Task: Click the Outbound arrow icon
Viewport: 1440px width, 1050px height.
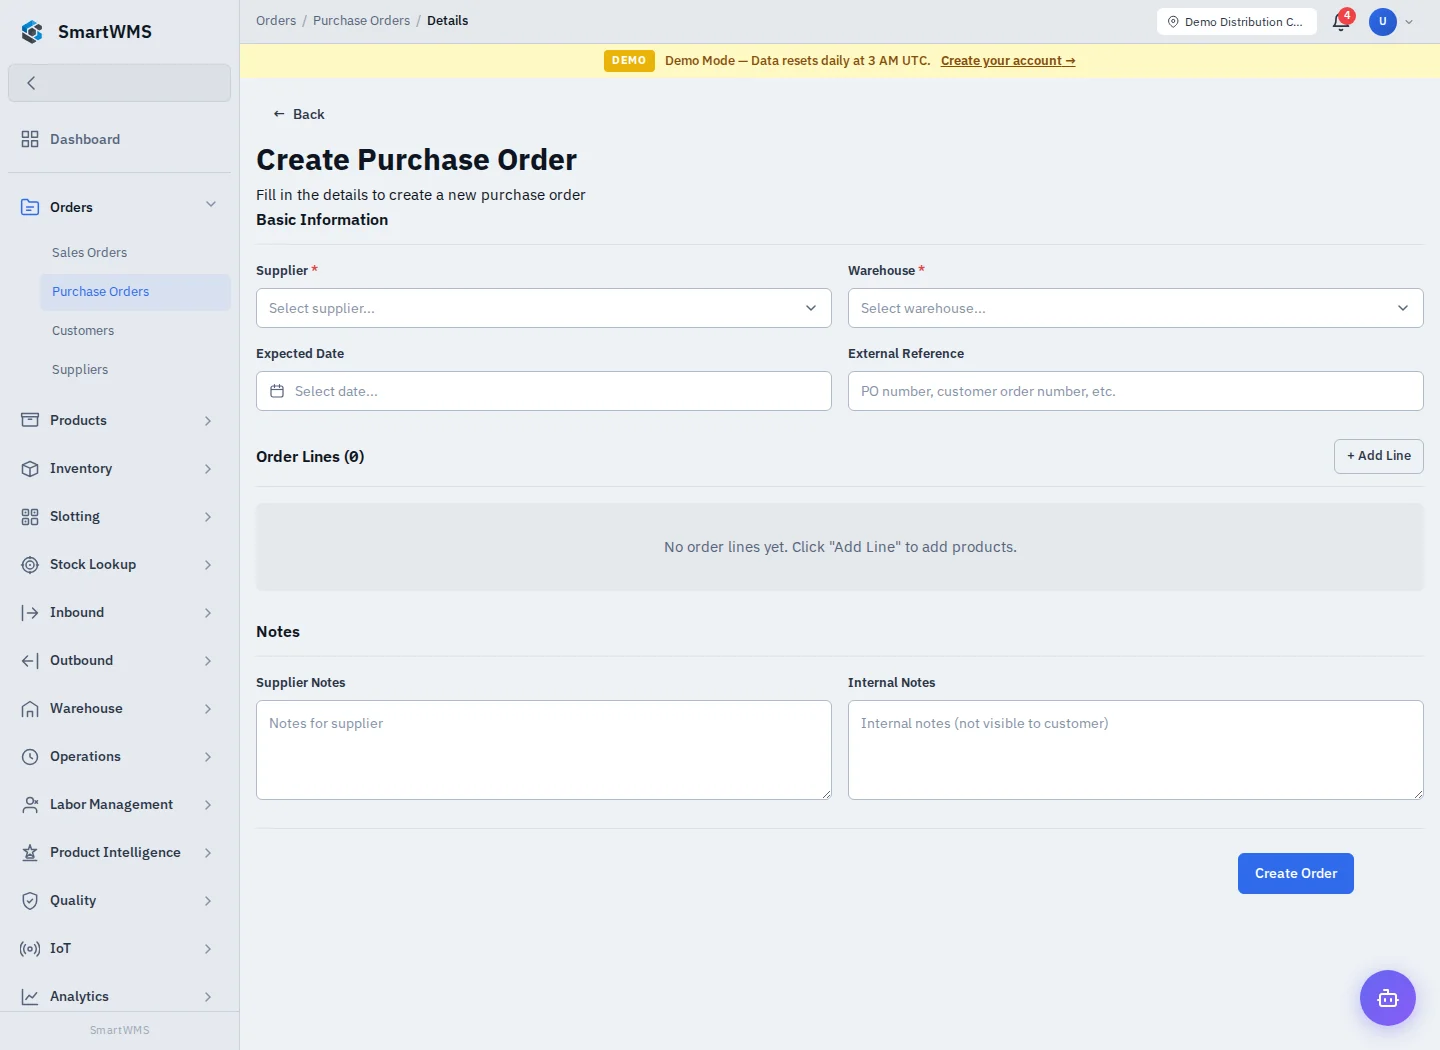Action: point(30,660)
